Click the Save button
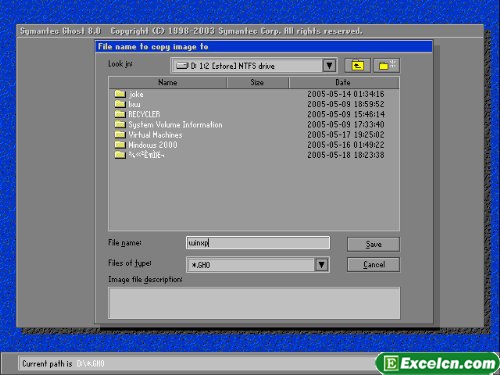Image resolution: width=500 pixels, height=375 pixels. pos(373,244)
